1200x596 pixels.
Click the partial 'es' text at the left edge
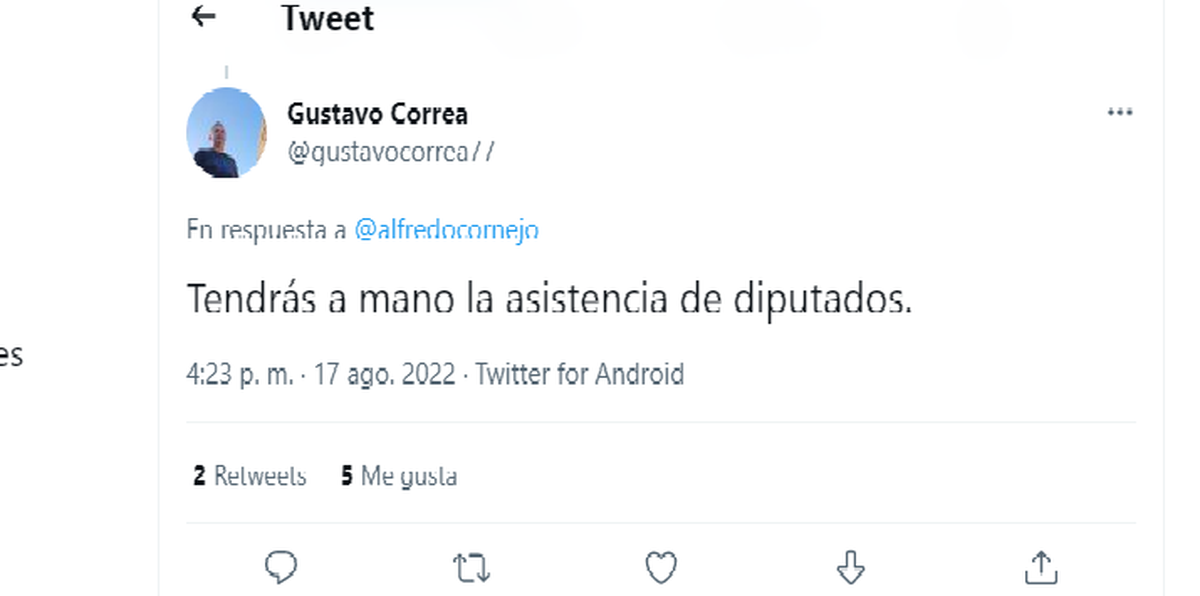click(10, 355)
